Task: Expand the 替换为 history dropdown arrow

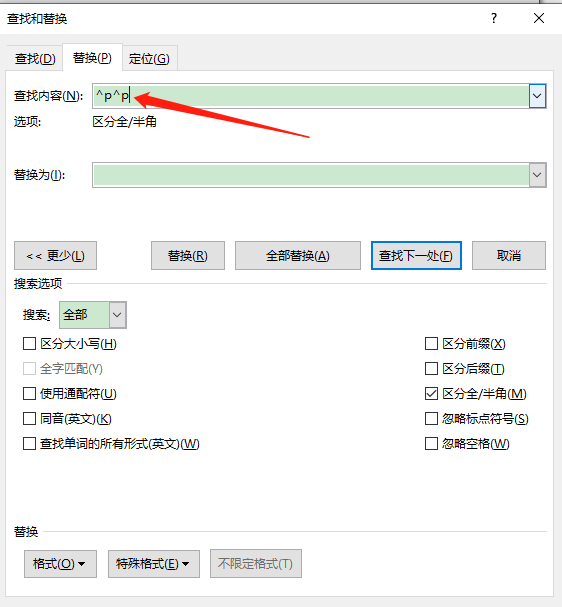Action: click(537, 175)
